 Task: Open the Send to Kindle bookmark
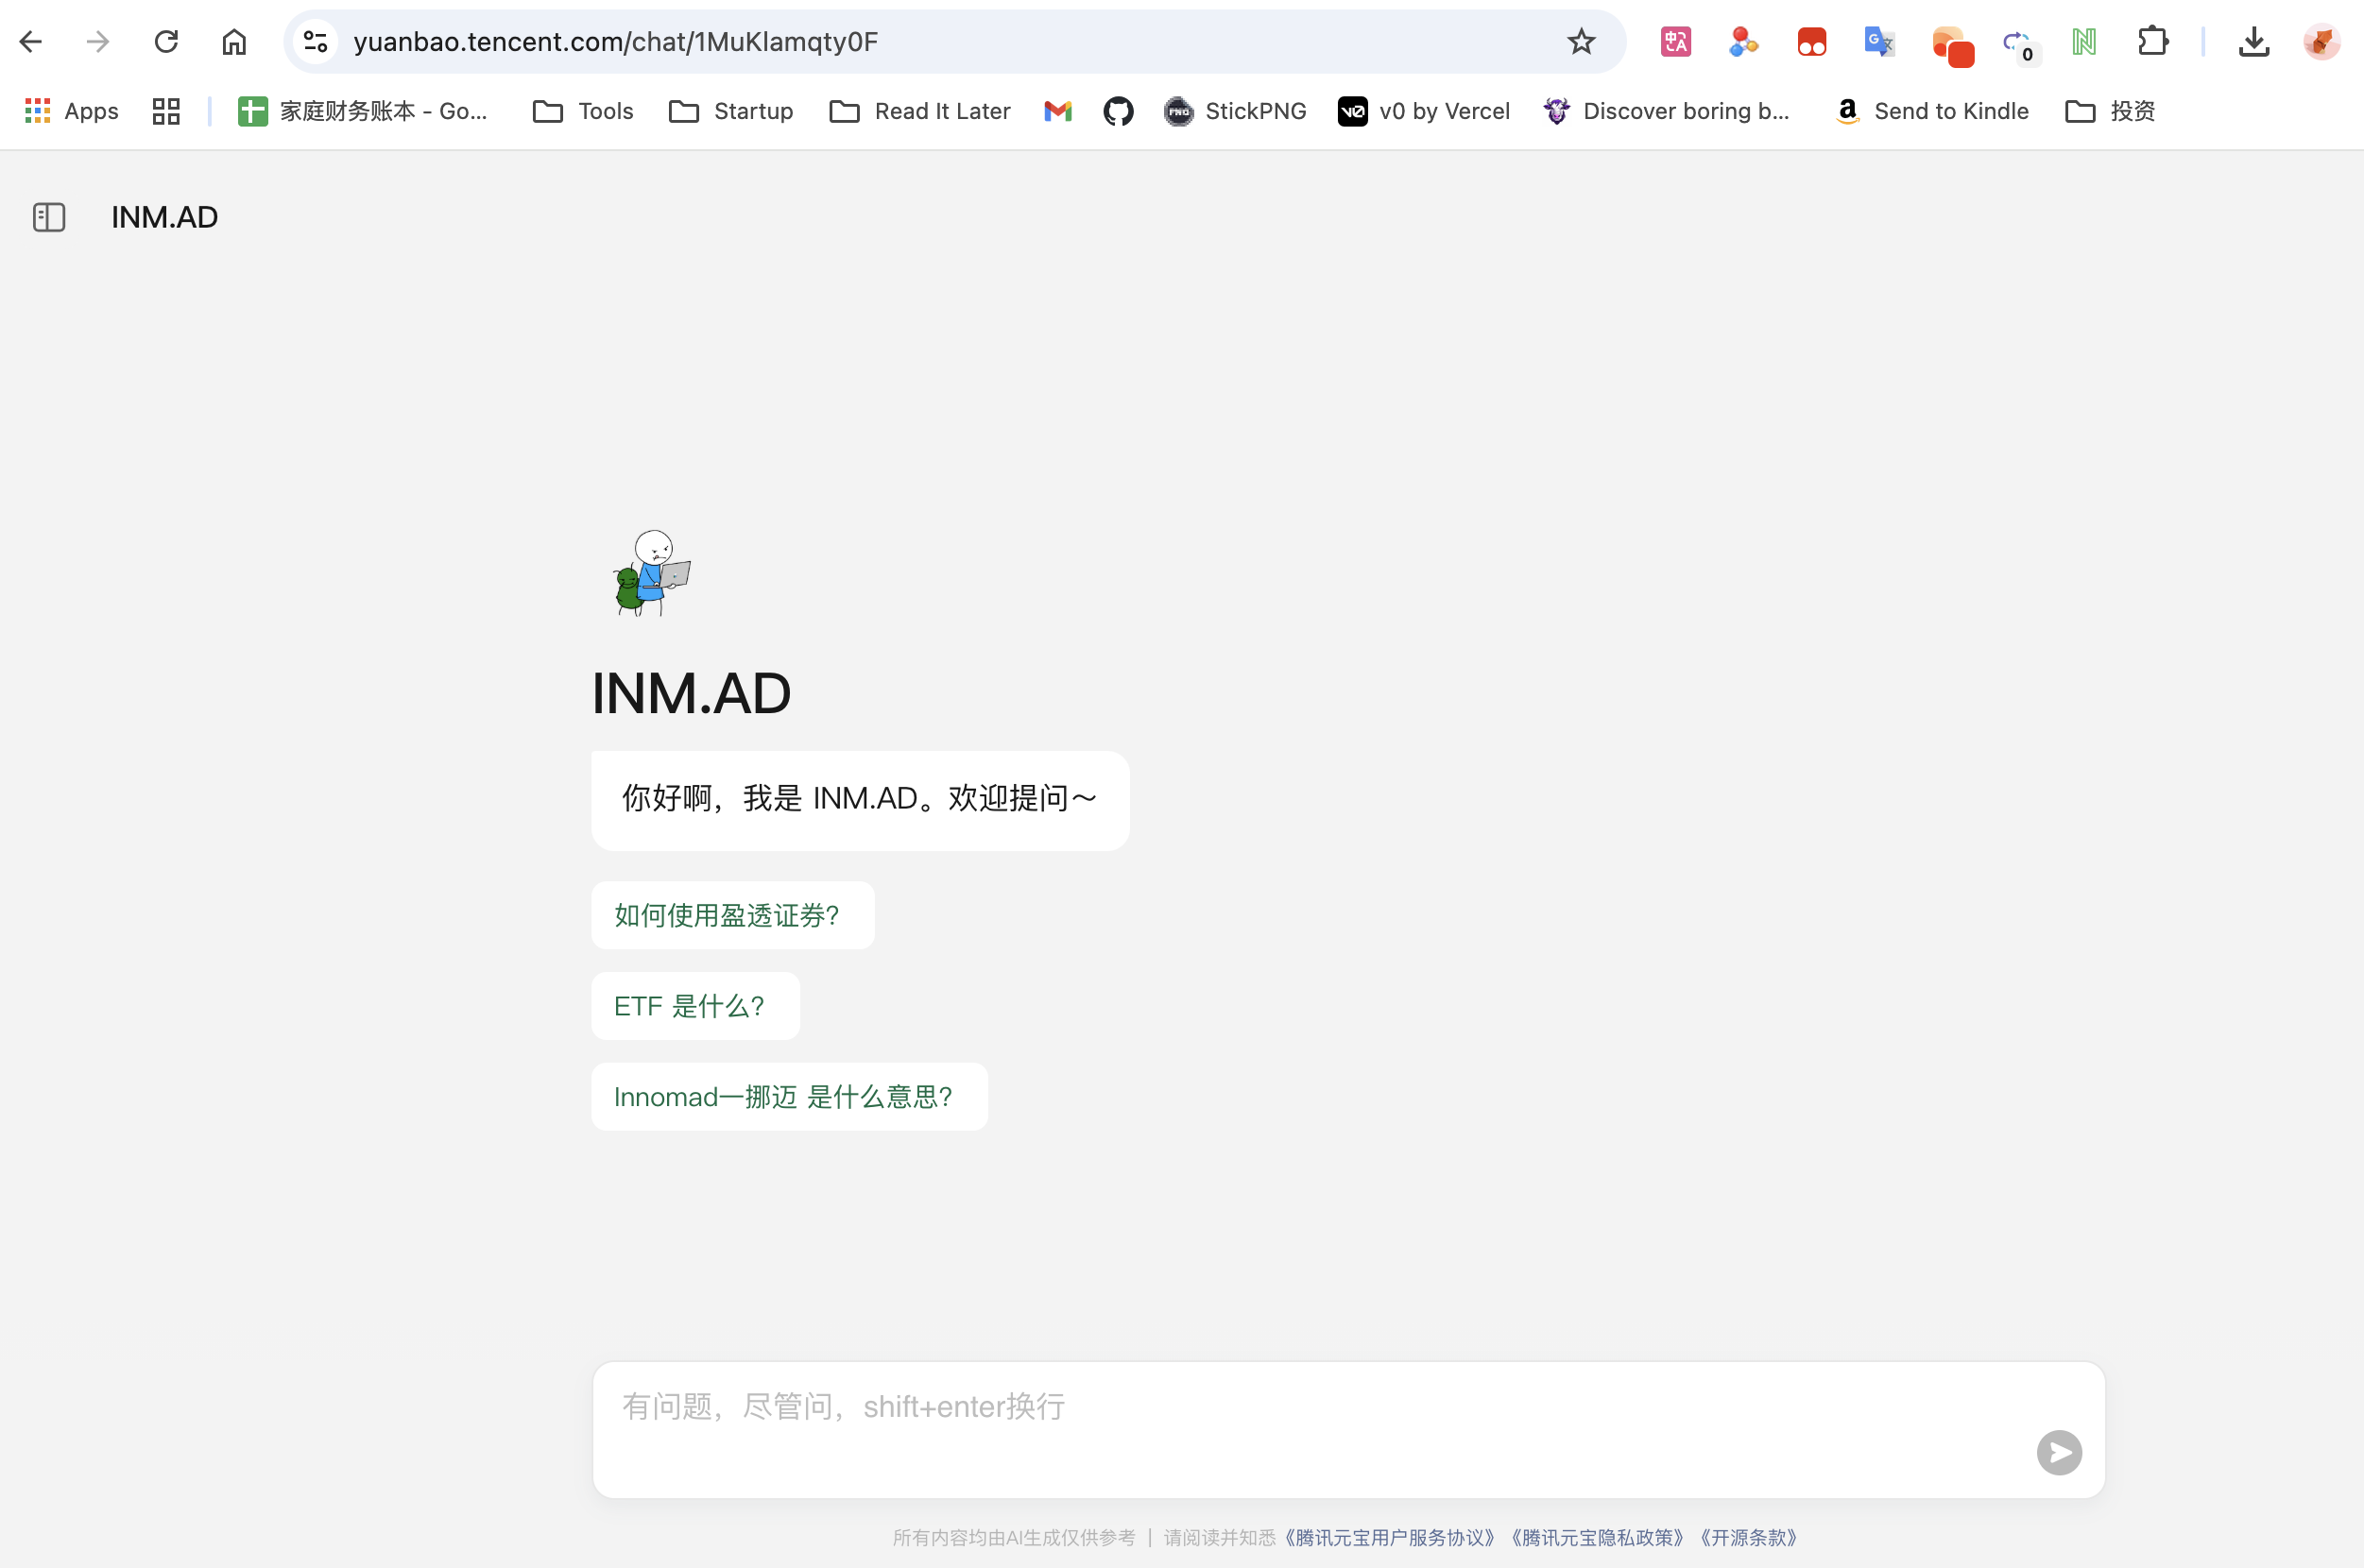[1933, 111]
